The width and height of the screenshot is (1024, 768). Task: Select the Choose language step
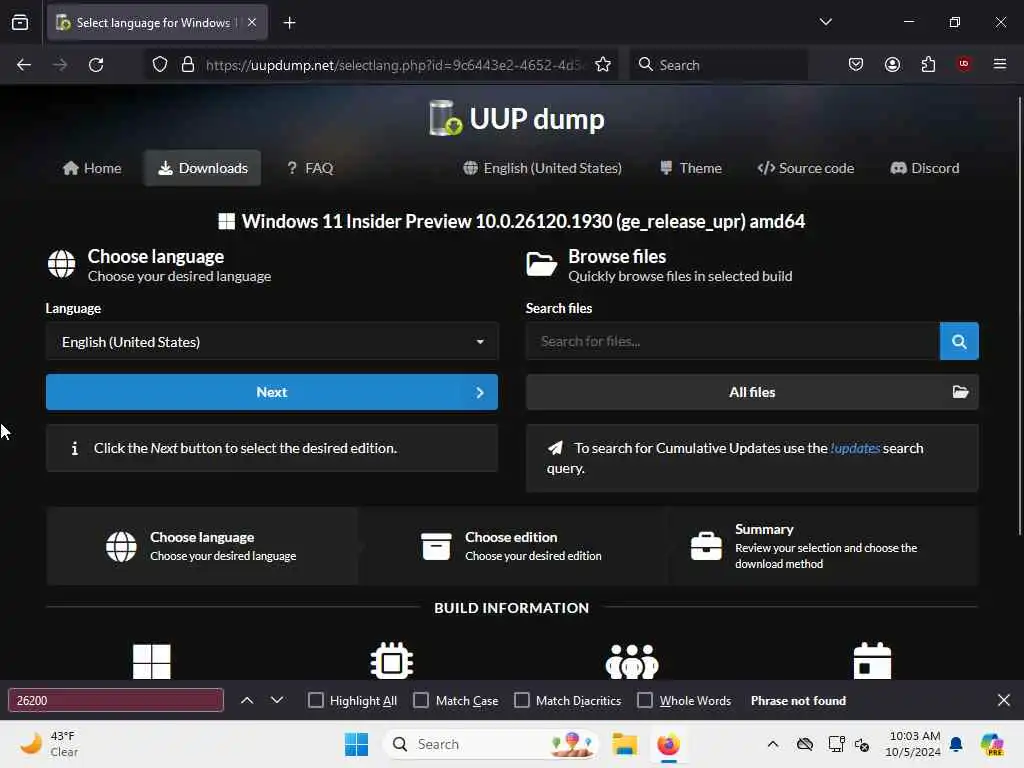[x=202, y=547]
